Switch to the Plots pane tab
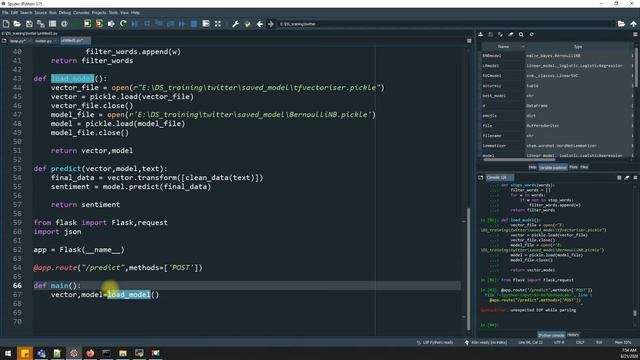 [573, 167]
